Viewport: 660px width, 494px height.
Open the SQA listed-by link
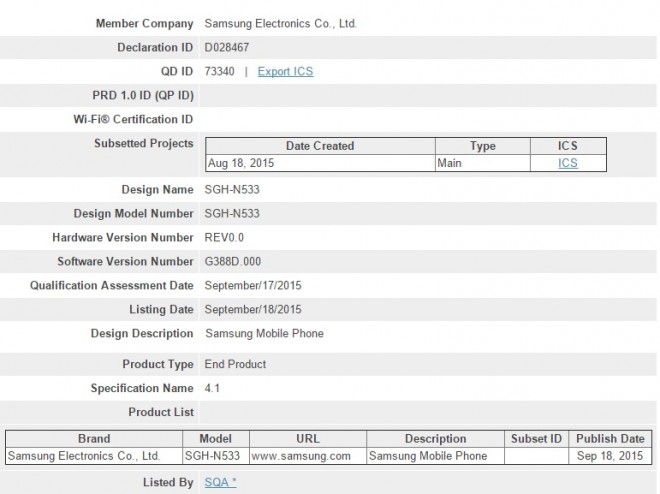click(x=220, y=482)
